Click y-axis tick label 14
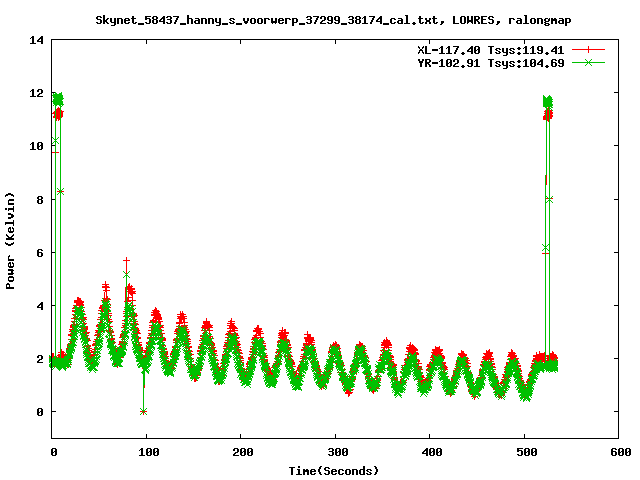640x480 pixels. click(36, 40)
